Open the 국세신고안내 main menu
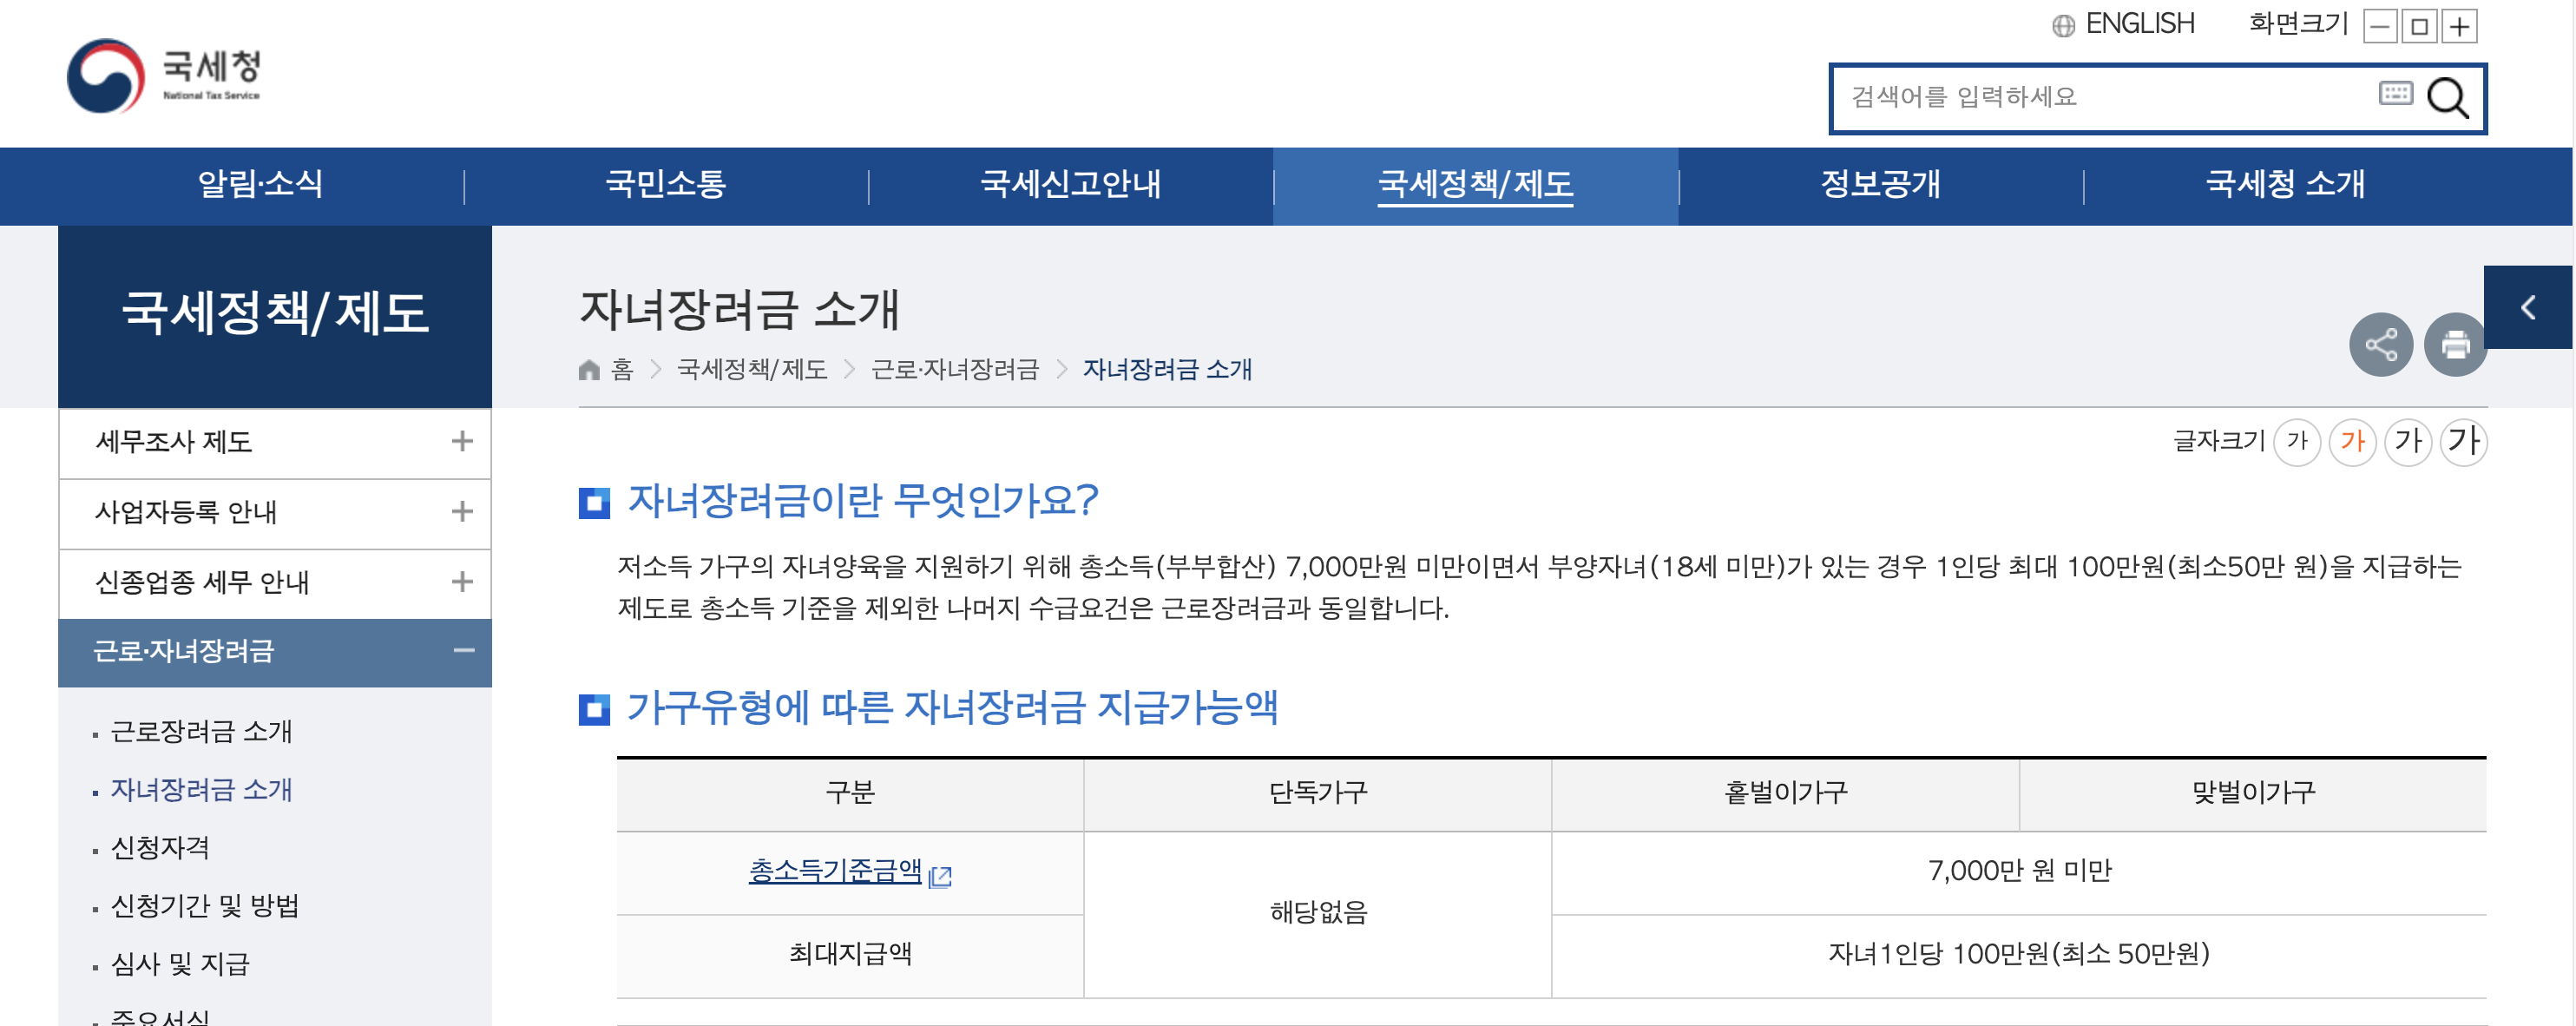Image resolution: width=2576 pixels, height=1026 pixels. point(1070,185)
